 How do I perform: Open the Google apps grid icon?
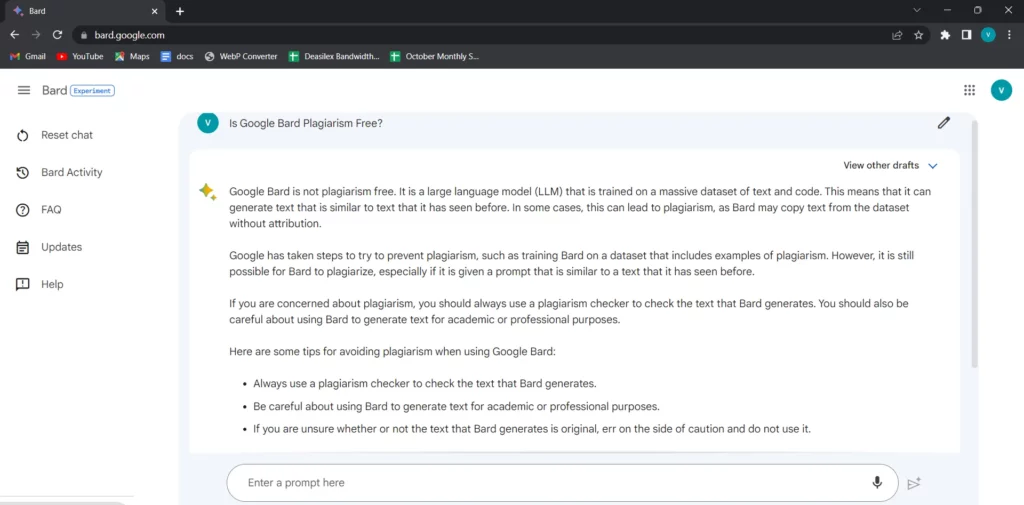click(x=969, y=90)
